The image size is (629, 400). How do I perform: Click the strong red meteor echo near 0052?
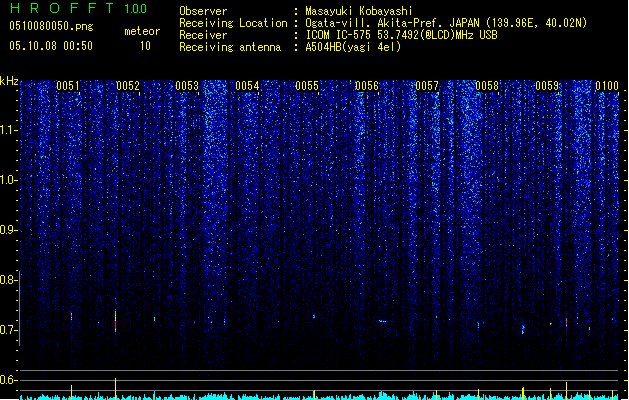click(116, 322)
